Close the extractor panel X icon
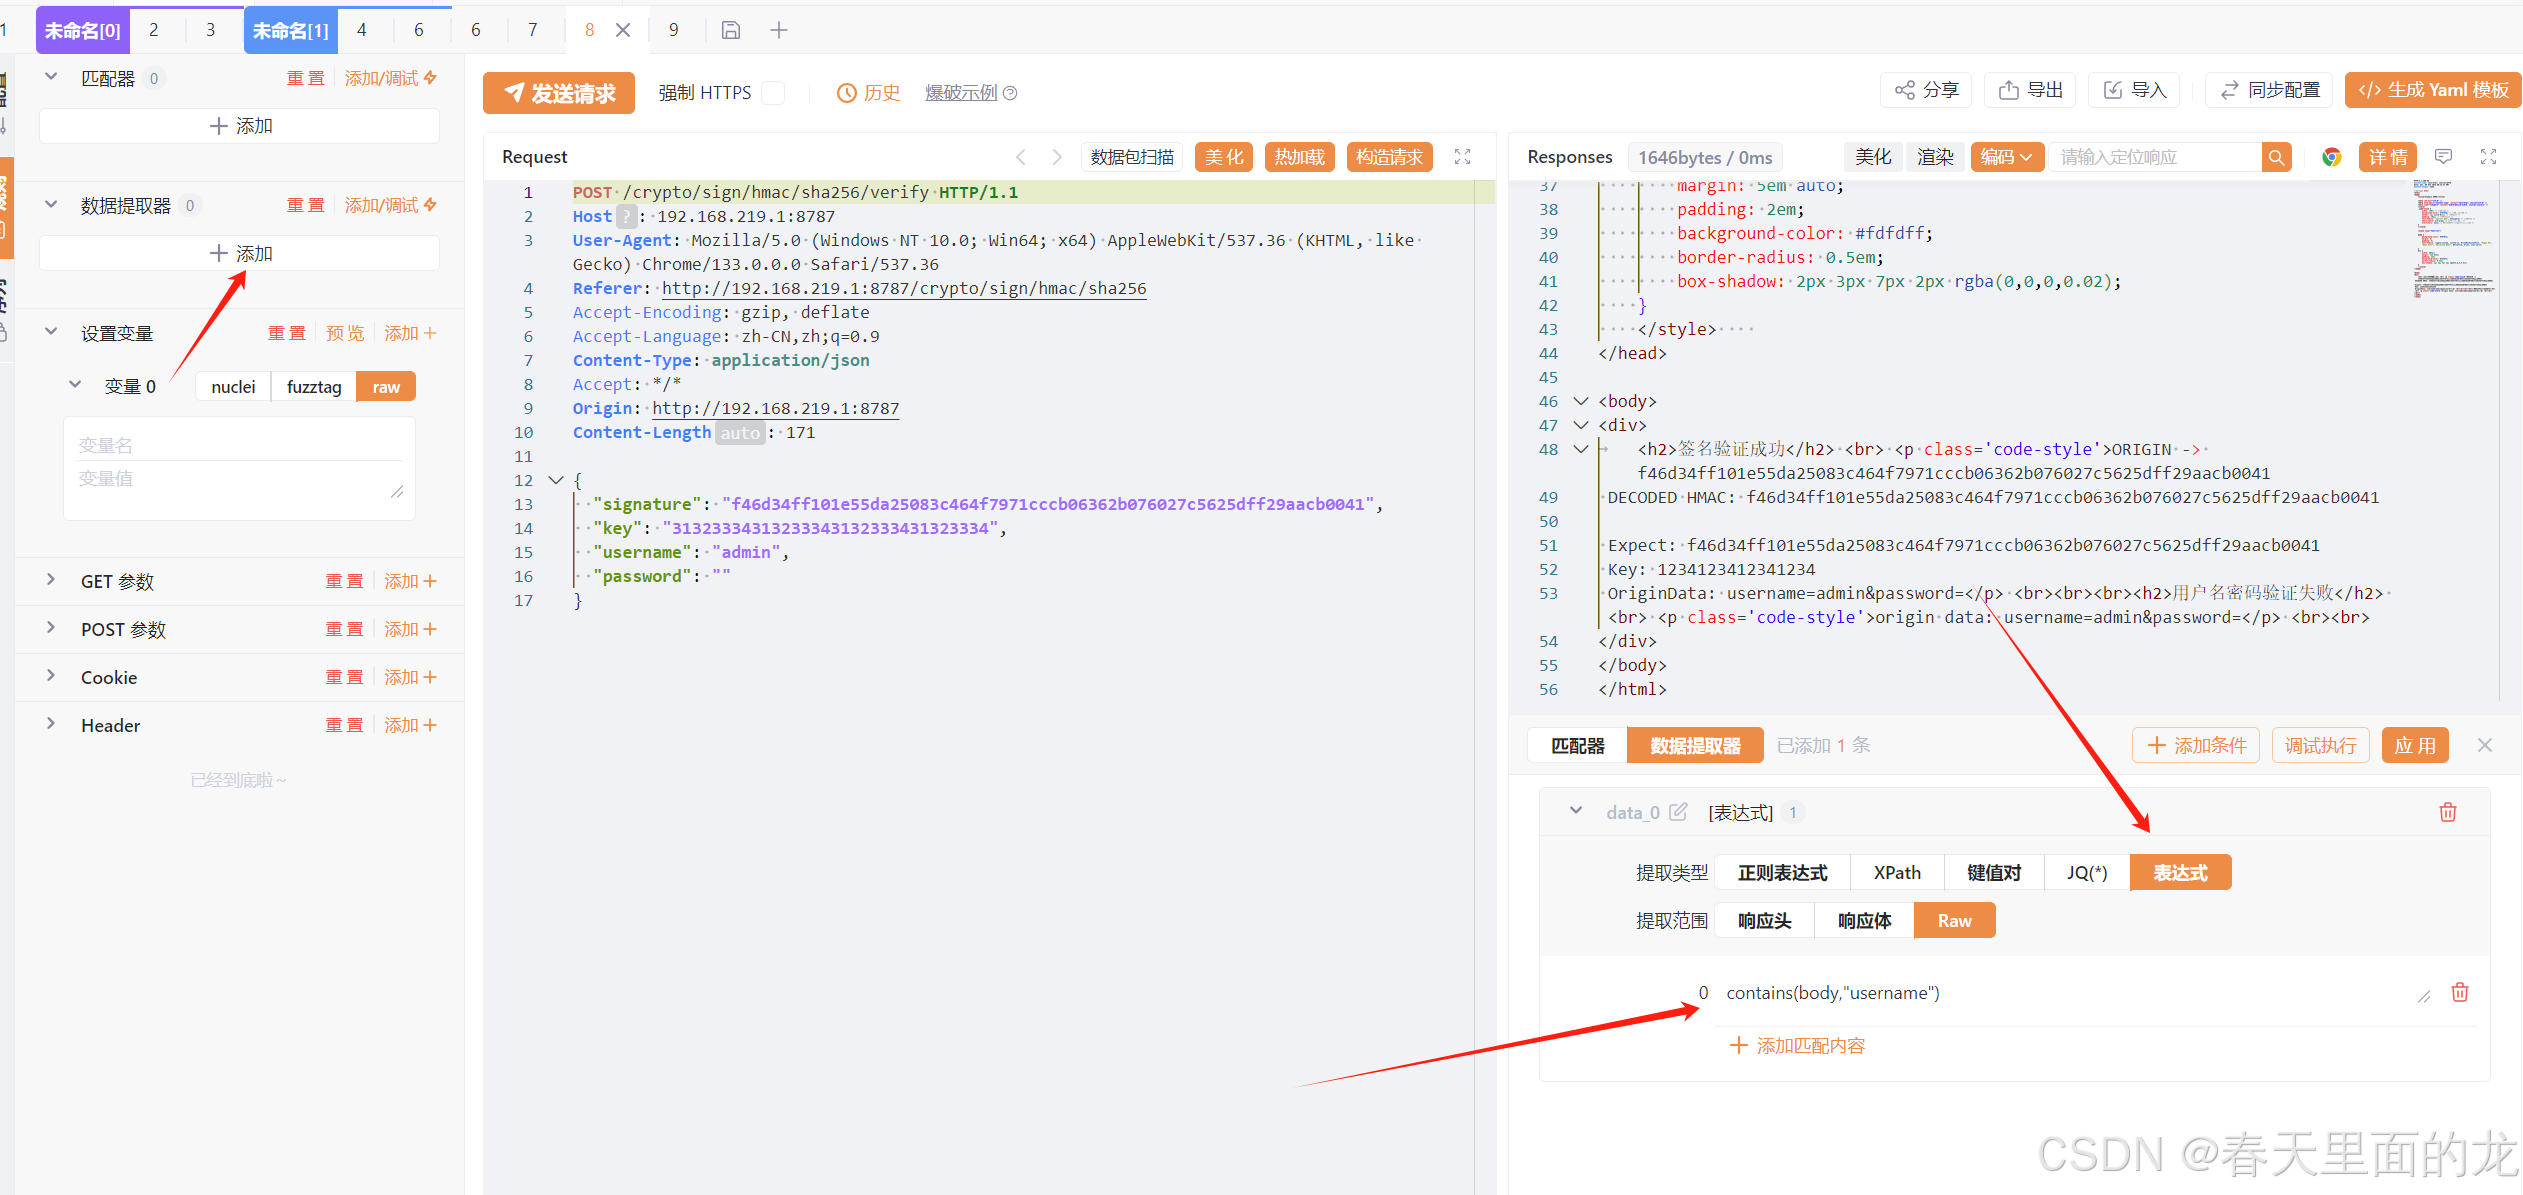 (2485, 745)
